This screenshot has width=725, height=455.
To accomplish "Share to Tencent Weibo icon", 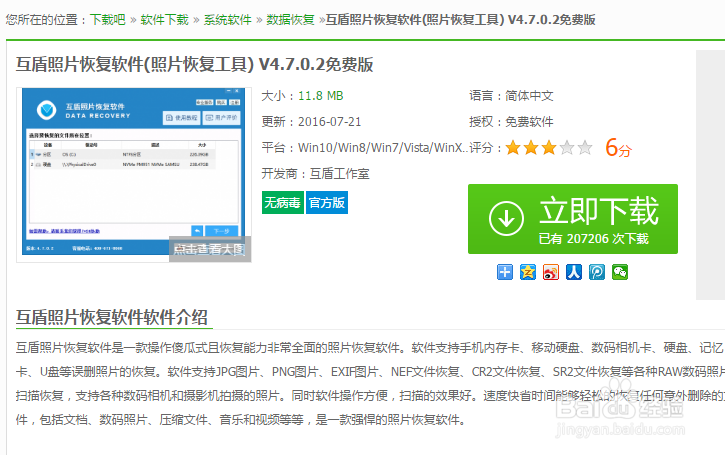I will coord(597,272).
